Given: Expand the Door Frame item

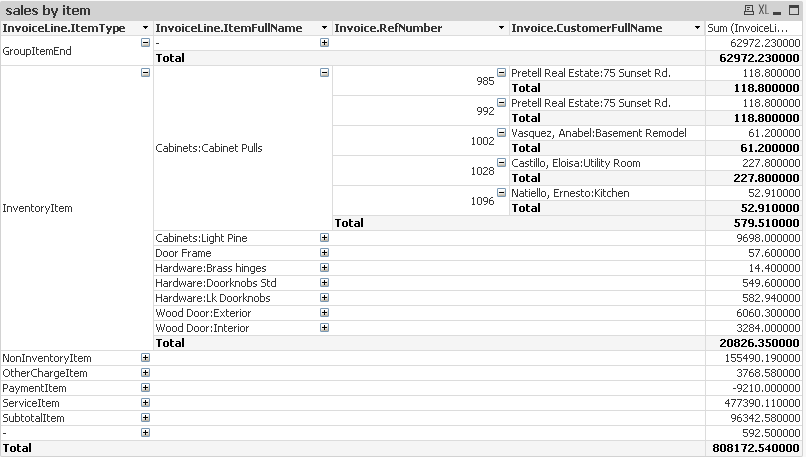Looking at the screenshot, I should click(x=324, y=252).
